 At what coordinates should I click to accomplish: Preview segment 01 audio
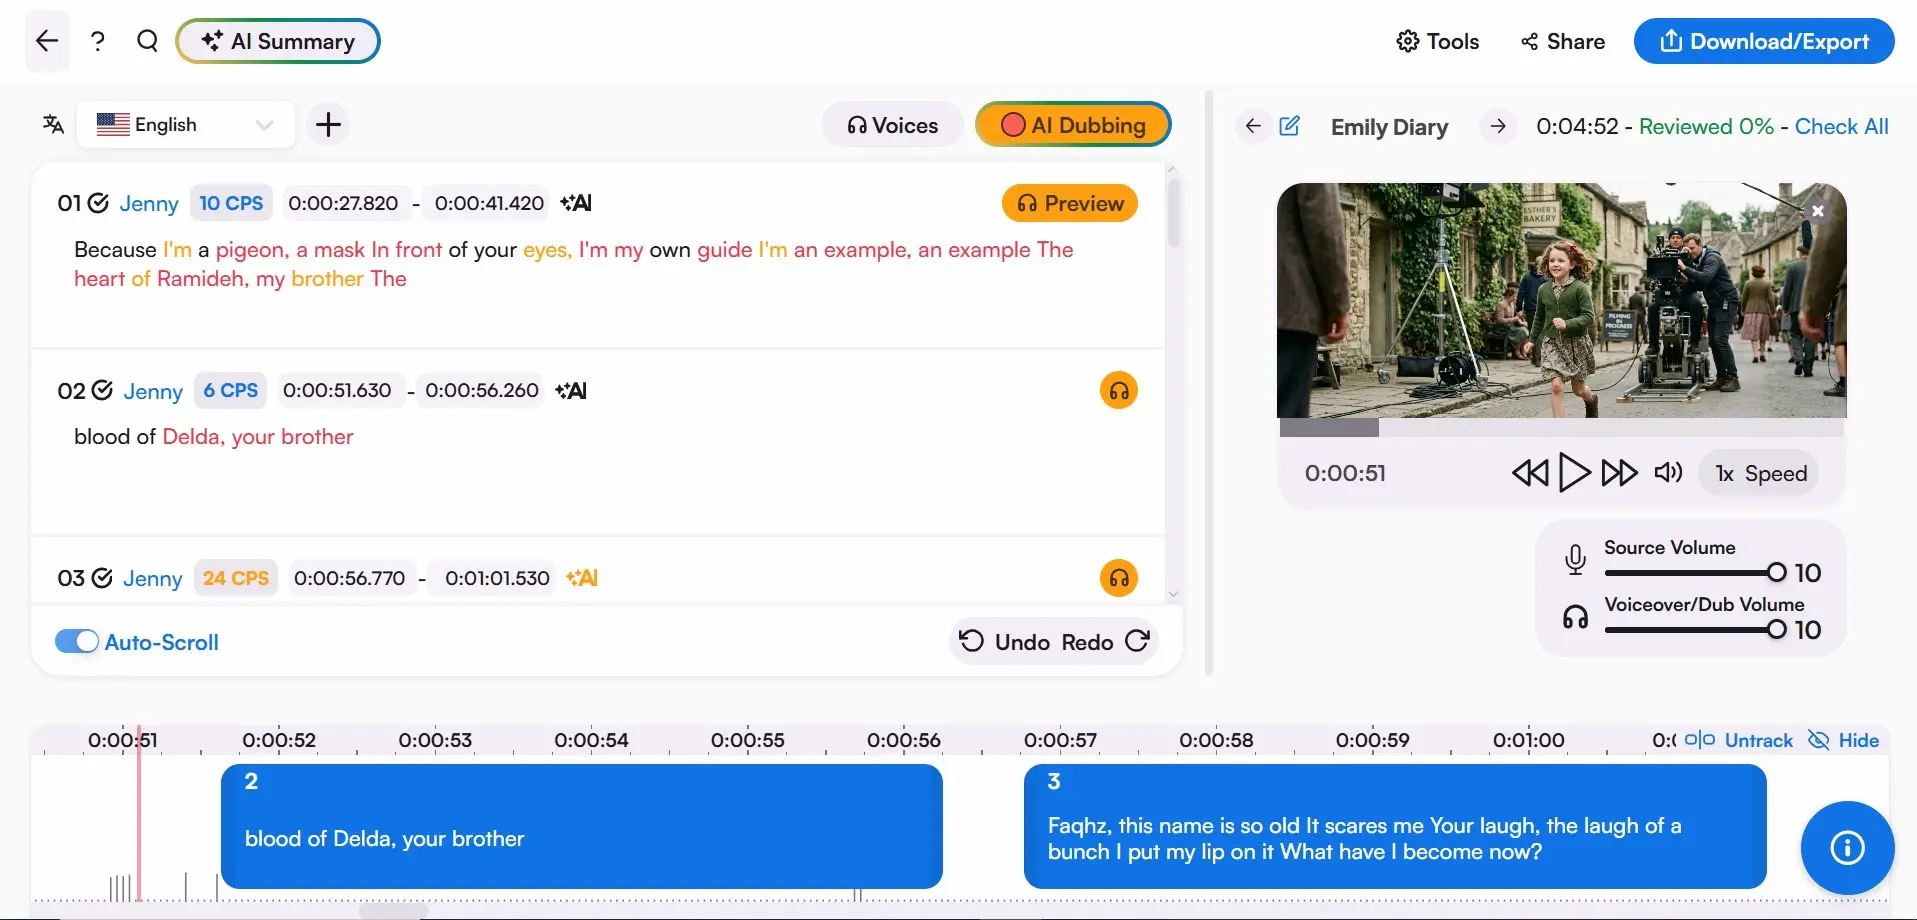pos(1070,203)
